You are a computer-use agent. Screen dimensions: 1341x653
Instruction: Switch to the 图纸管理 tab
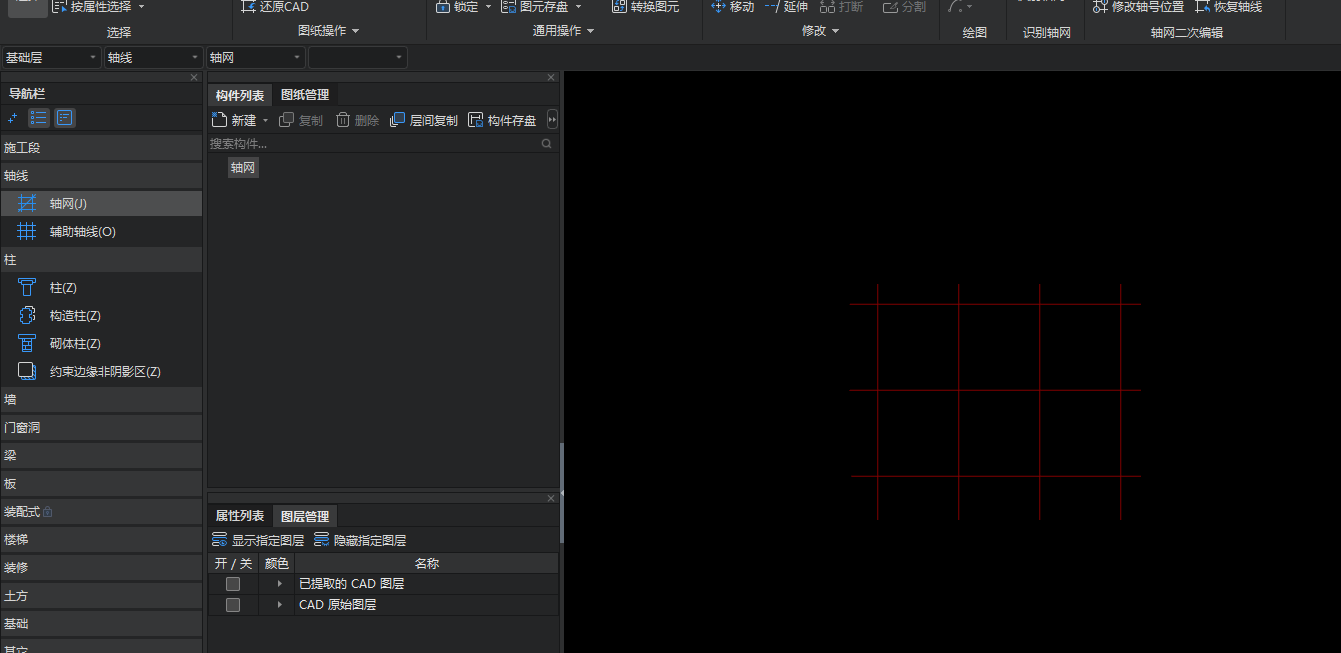(305, 95)
